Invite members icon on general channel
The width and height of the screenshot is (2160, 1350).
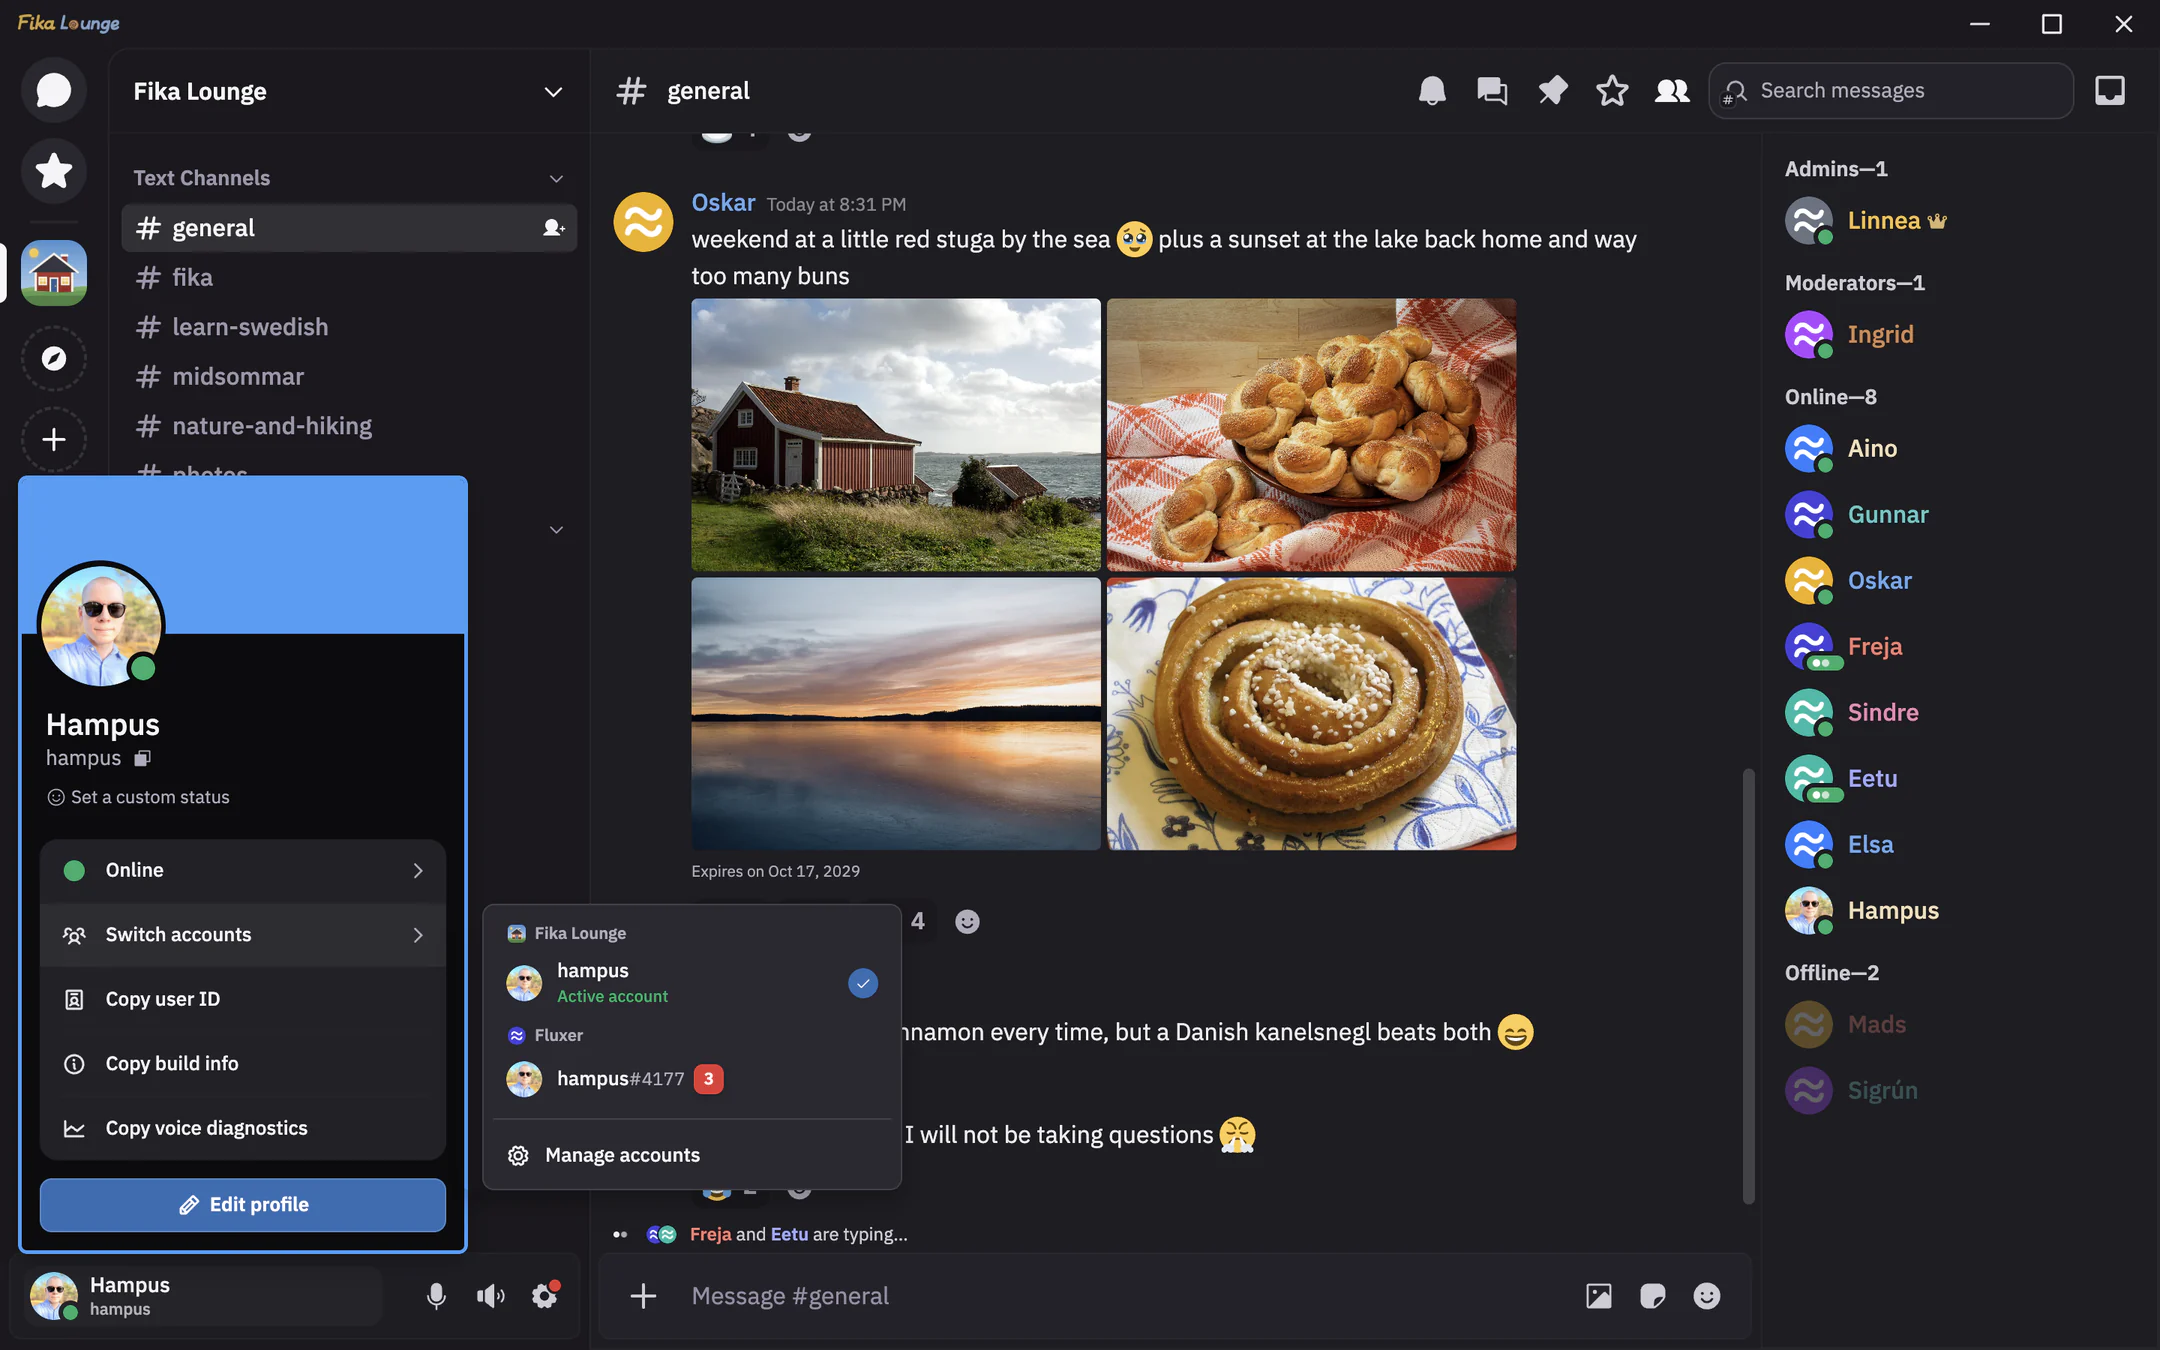click(x=553, y=228)
